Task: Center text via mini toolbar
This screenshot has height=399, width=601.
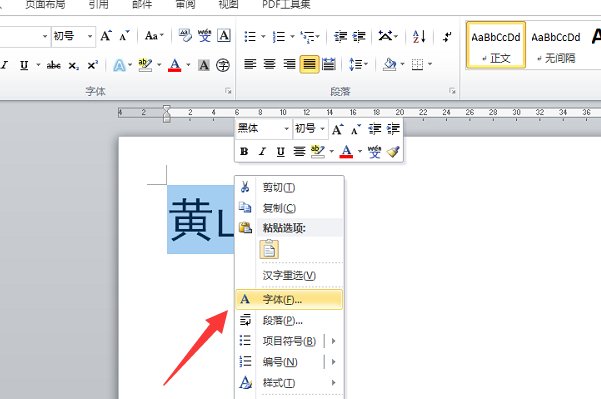Action: (x=299, y=152)
